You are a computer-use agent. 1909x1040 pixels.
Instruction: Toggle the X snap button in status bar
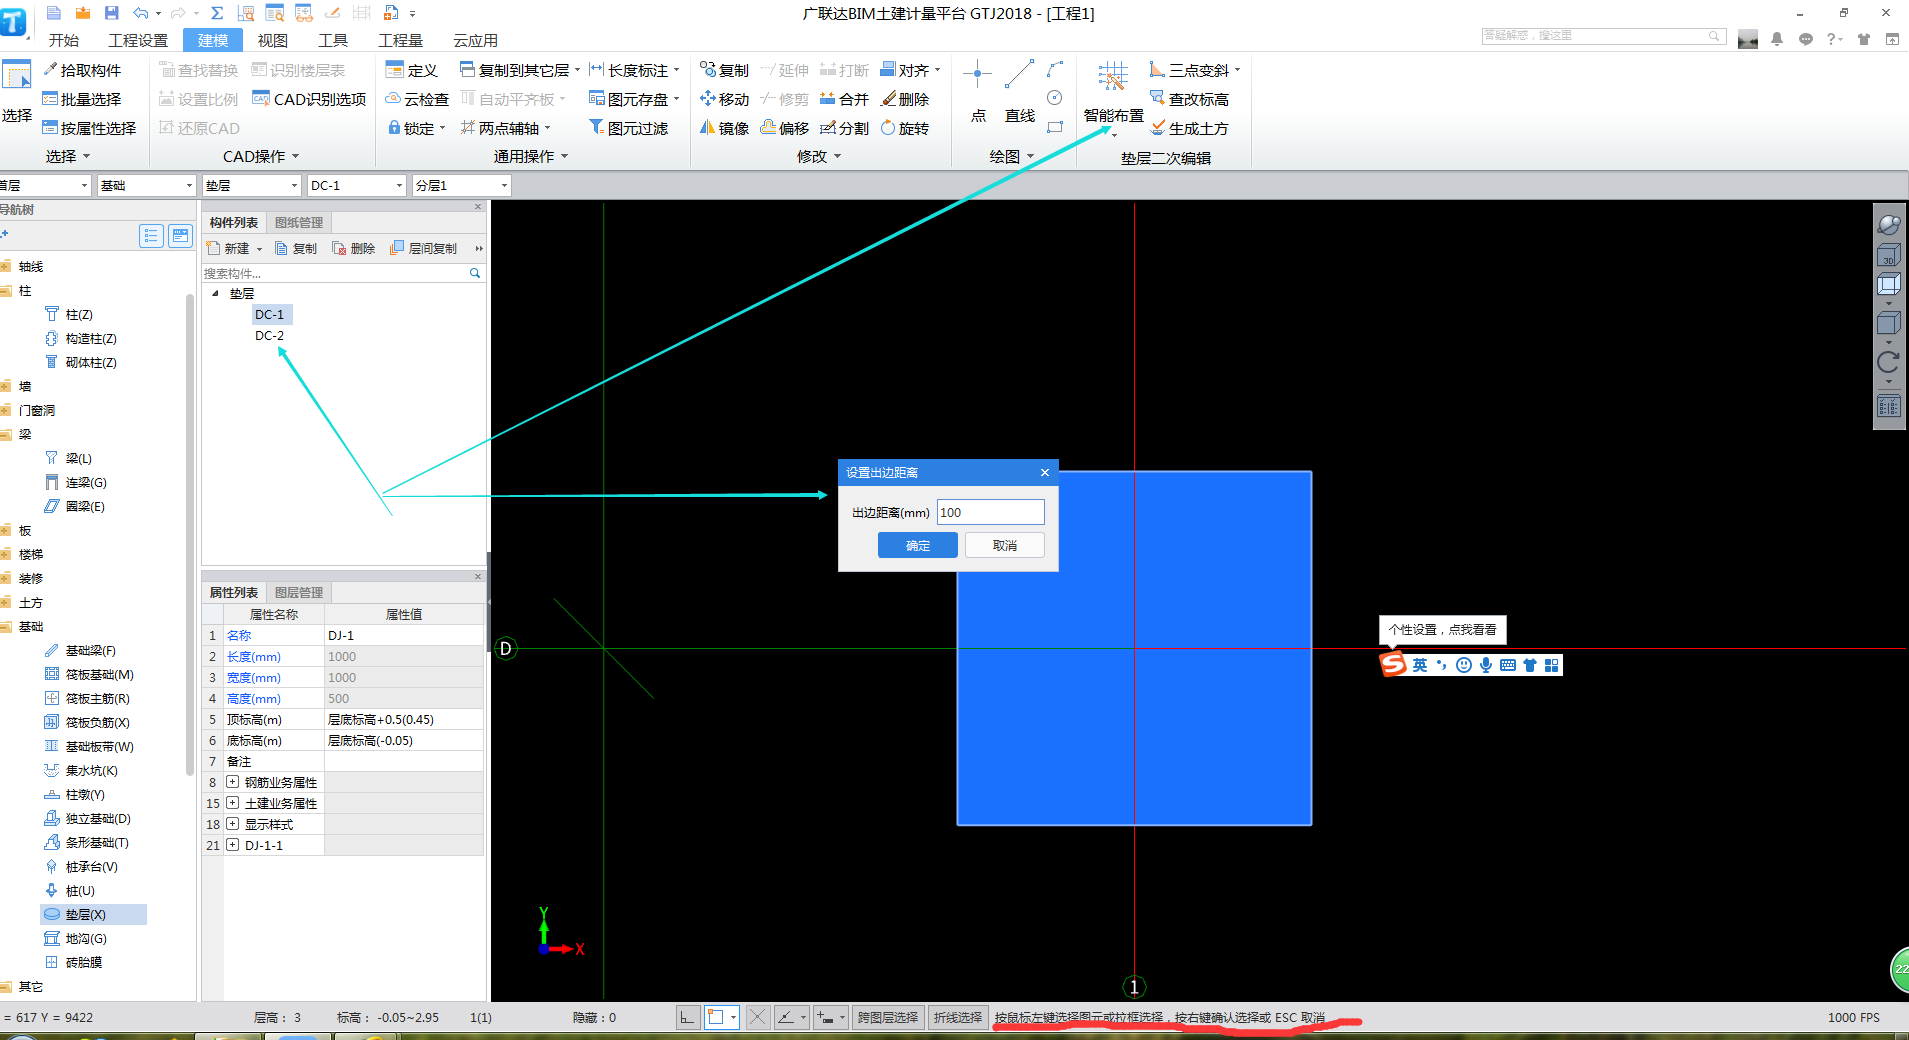pyautogui.click(x=757, y=1017)
